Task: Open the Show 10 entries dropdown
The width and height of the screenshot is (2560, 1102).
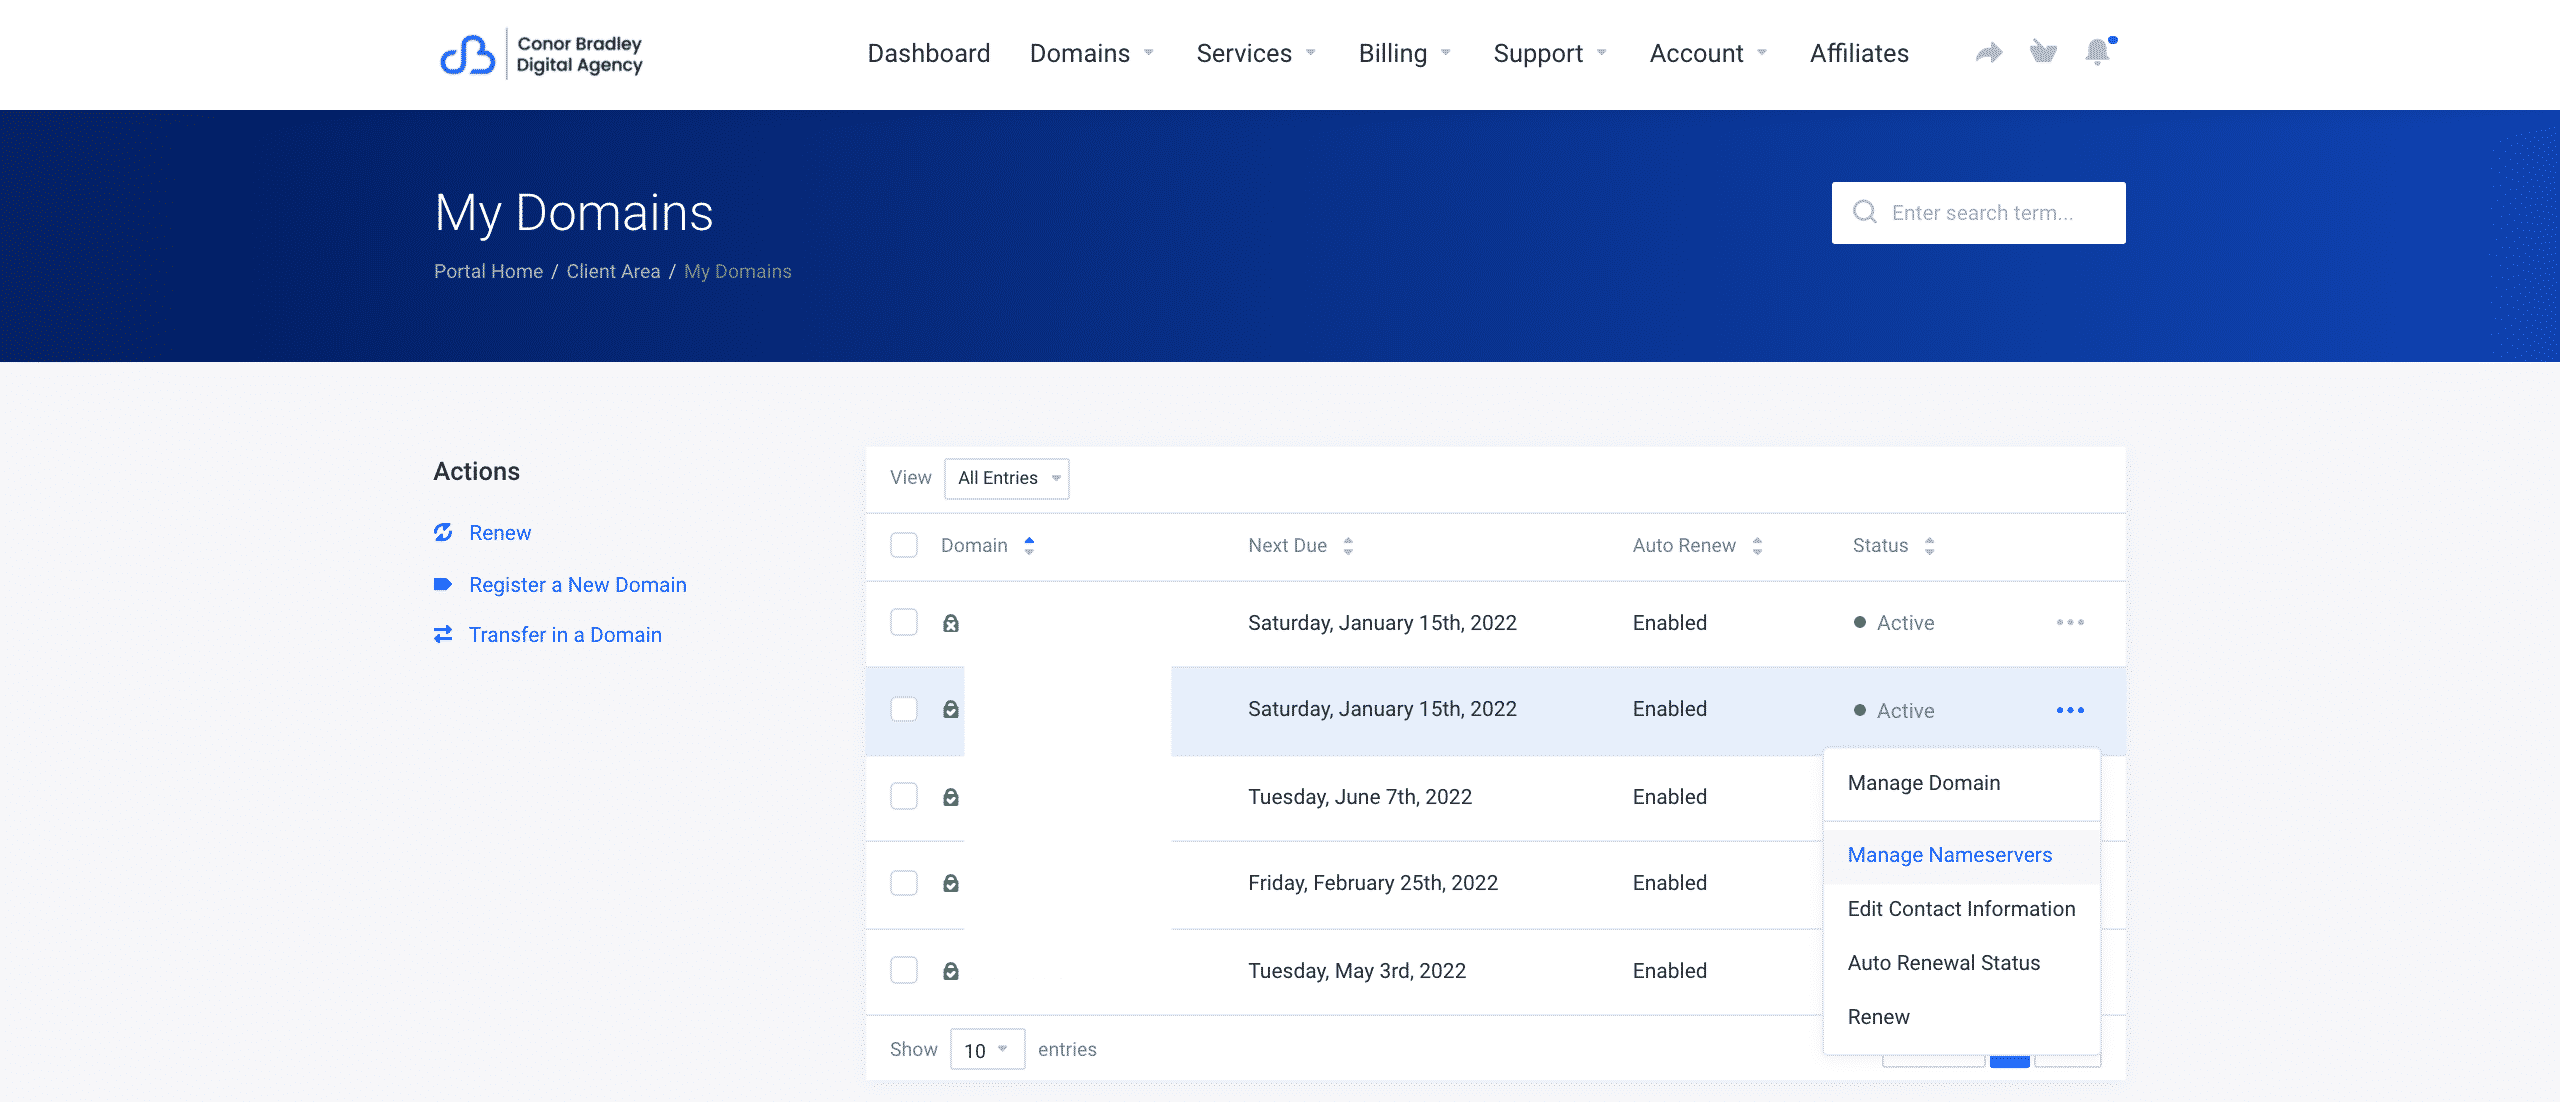Action: click(987, 1049)
